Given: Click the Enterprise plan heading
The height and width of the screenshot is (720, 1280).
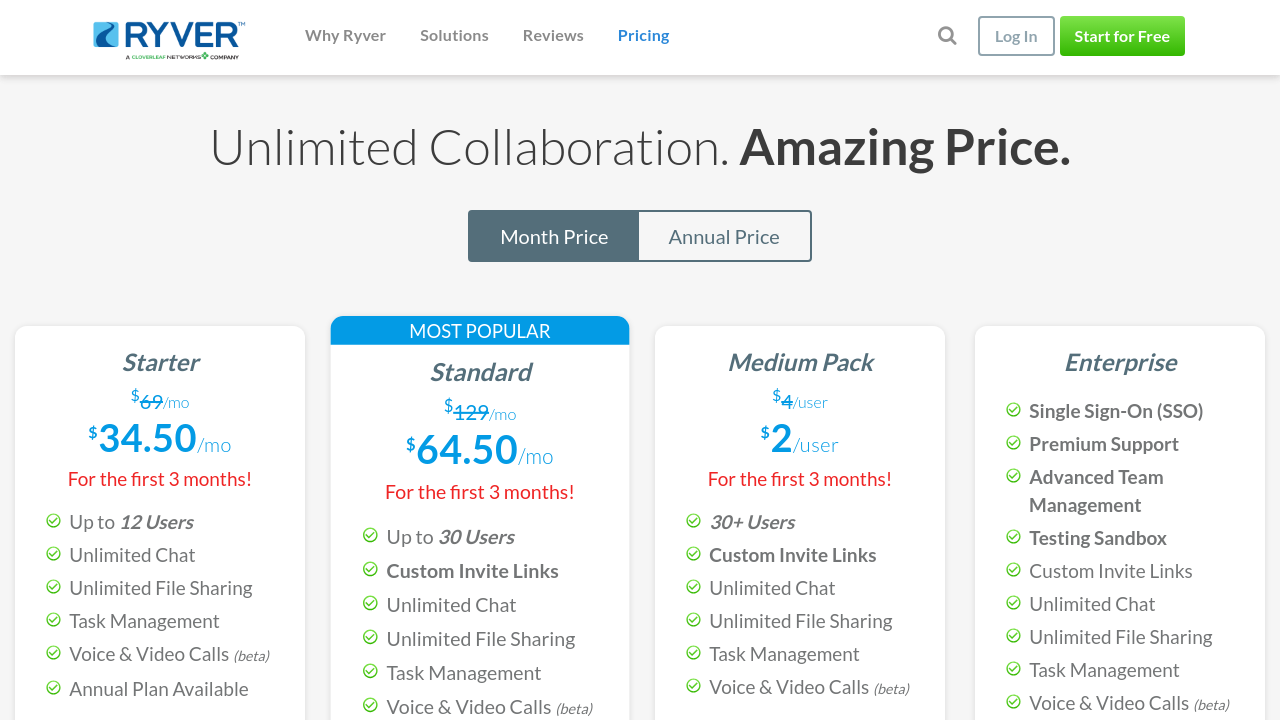Looking at the screenshot, I should pos(1120,362).
